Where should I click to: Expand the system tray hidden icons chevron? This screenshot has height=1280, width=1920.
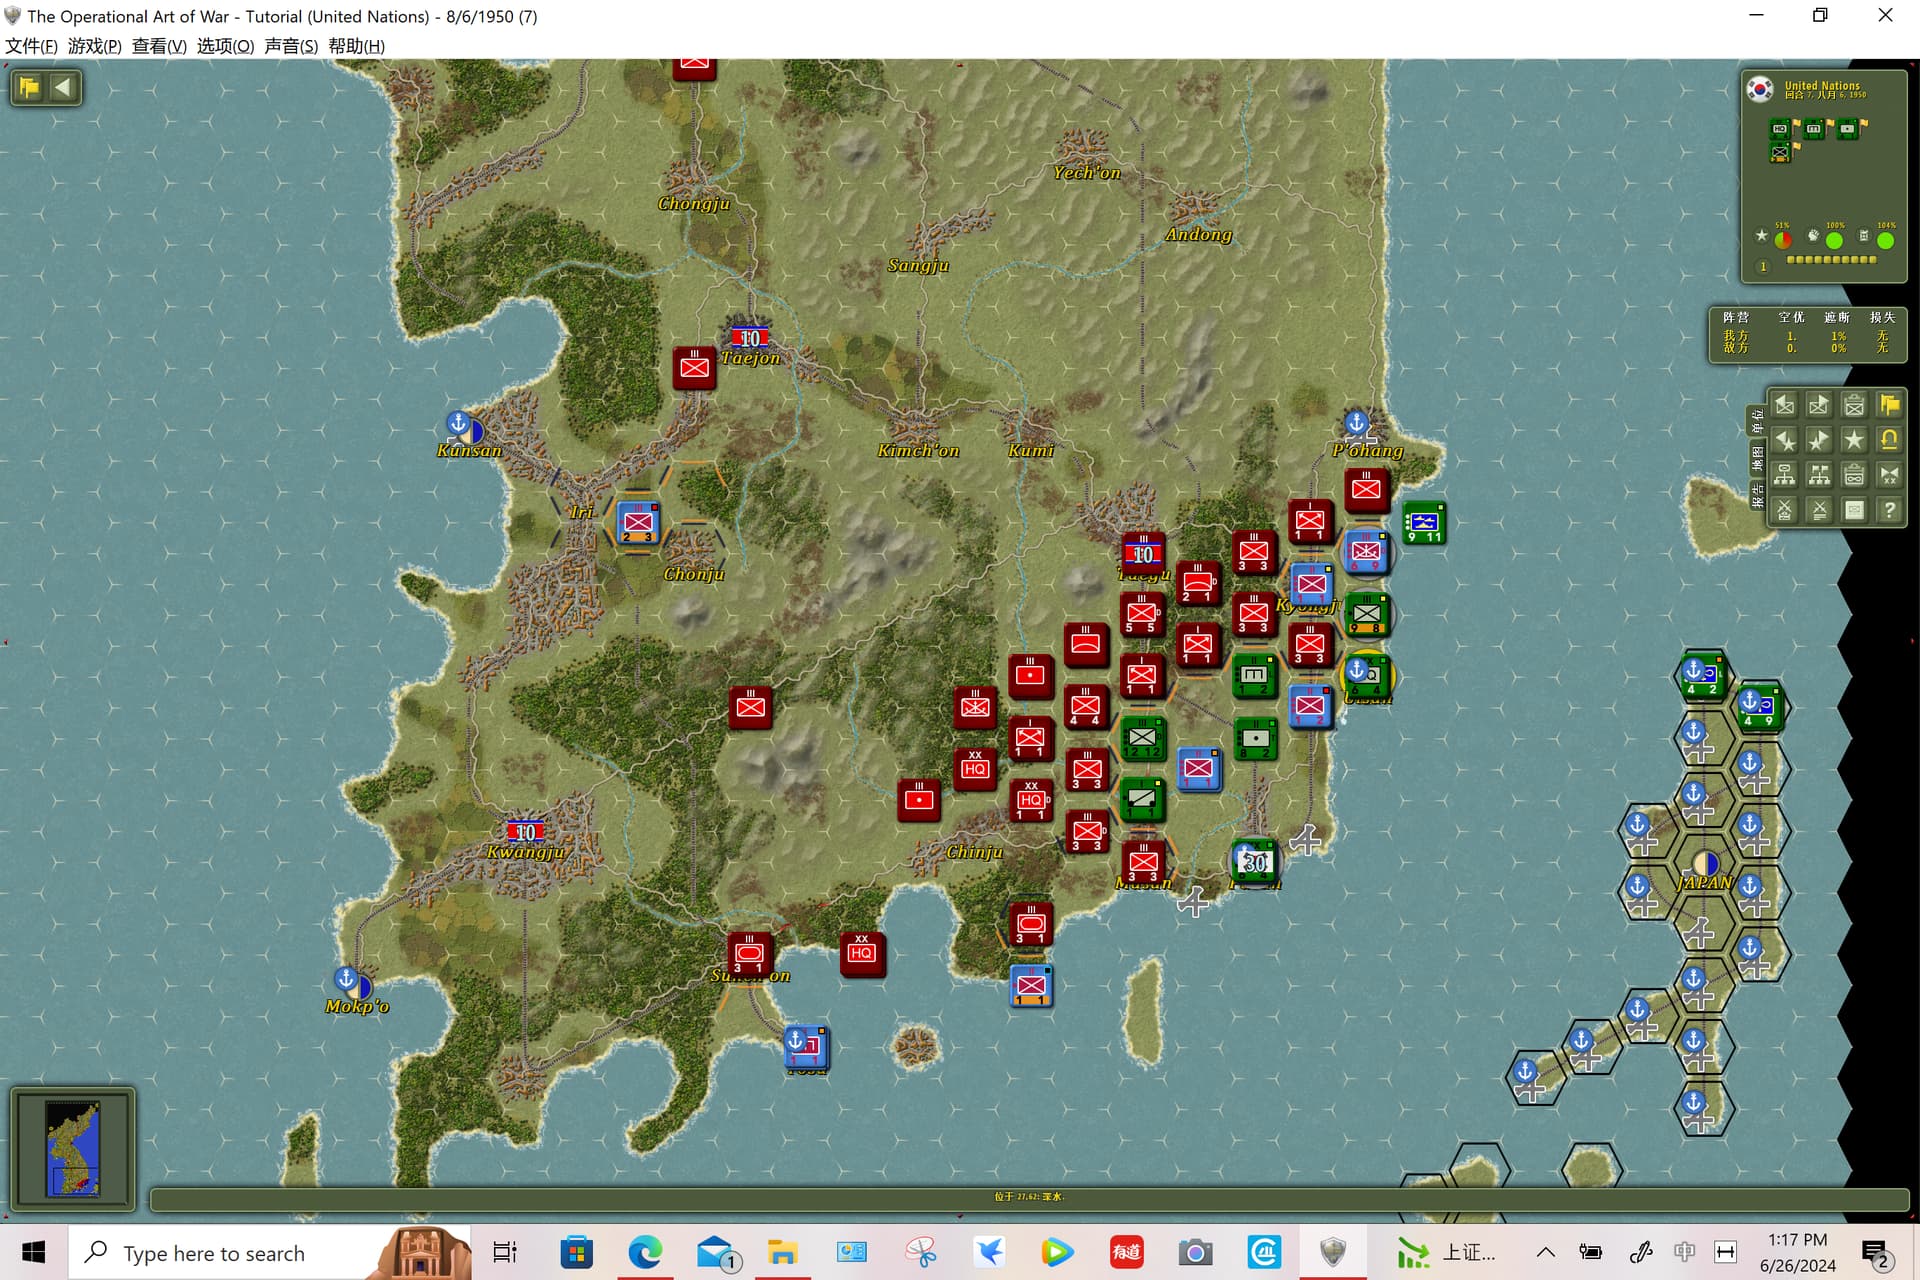tap(1545, 1252)
